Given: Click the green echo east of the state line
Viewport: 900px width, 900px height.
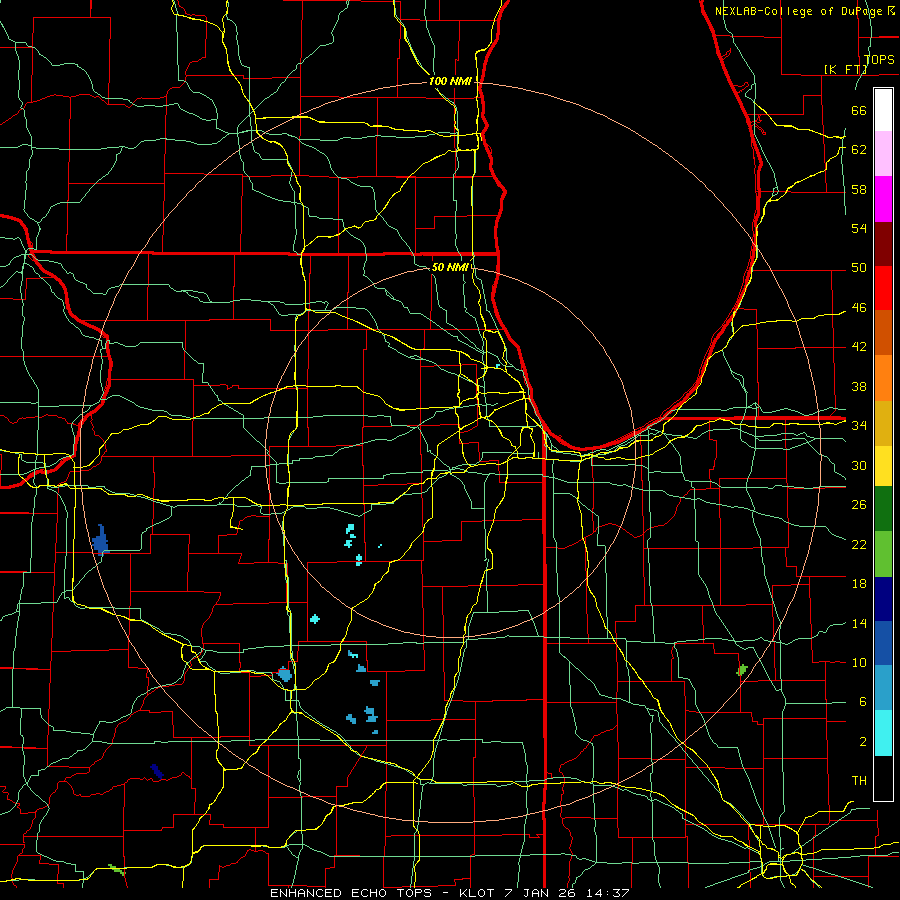Looking at the screenshot, I should (x=742, y=669).
